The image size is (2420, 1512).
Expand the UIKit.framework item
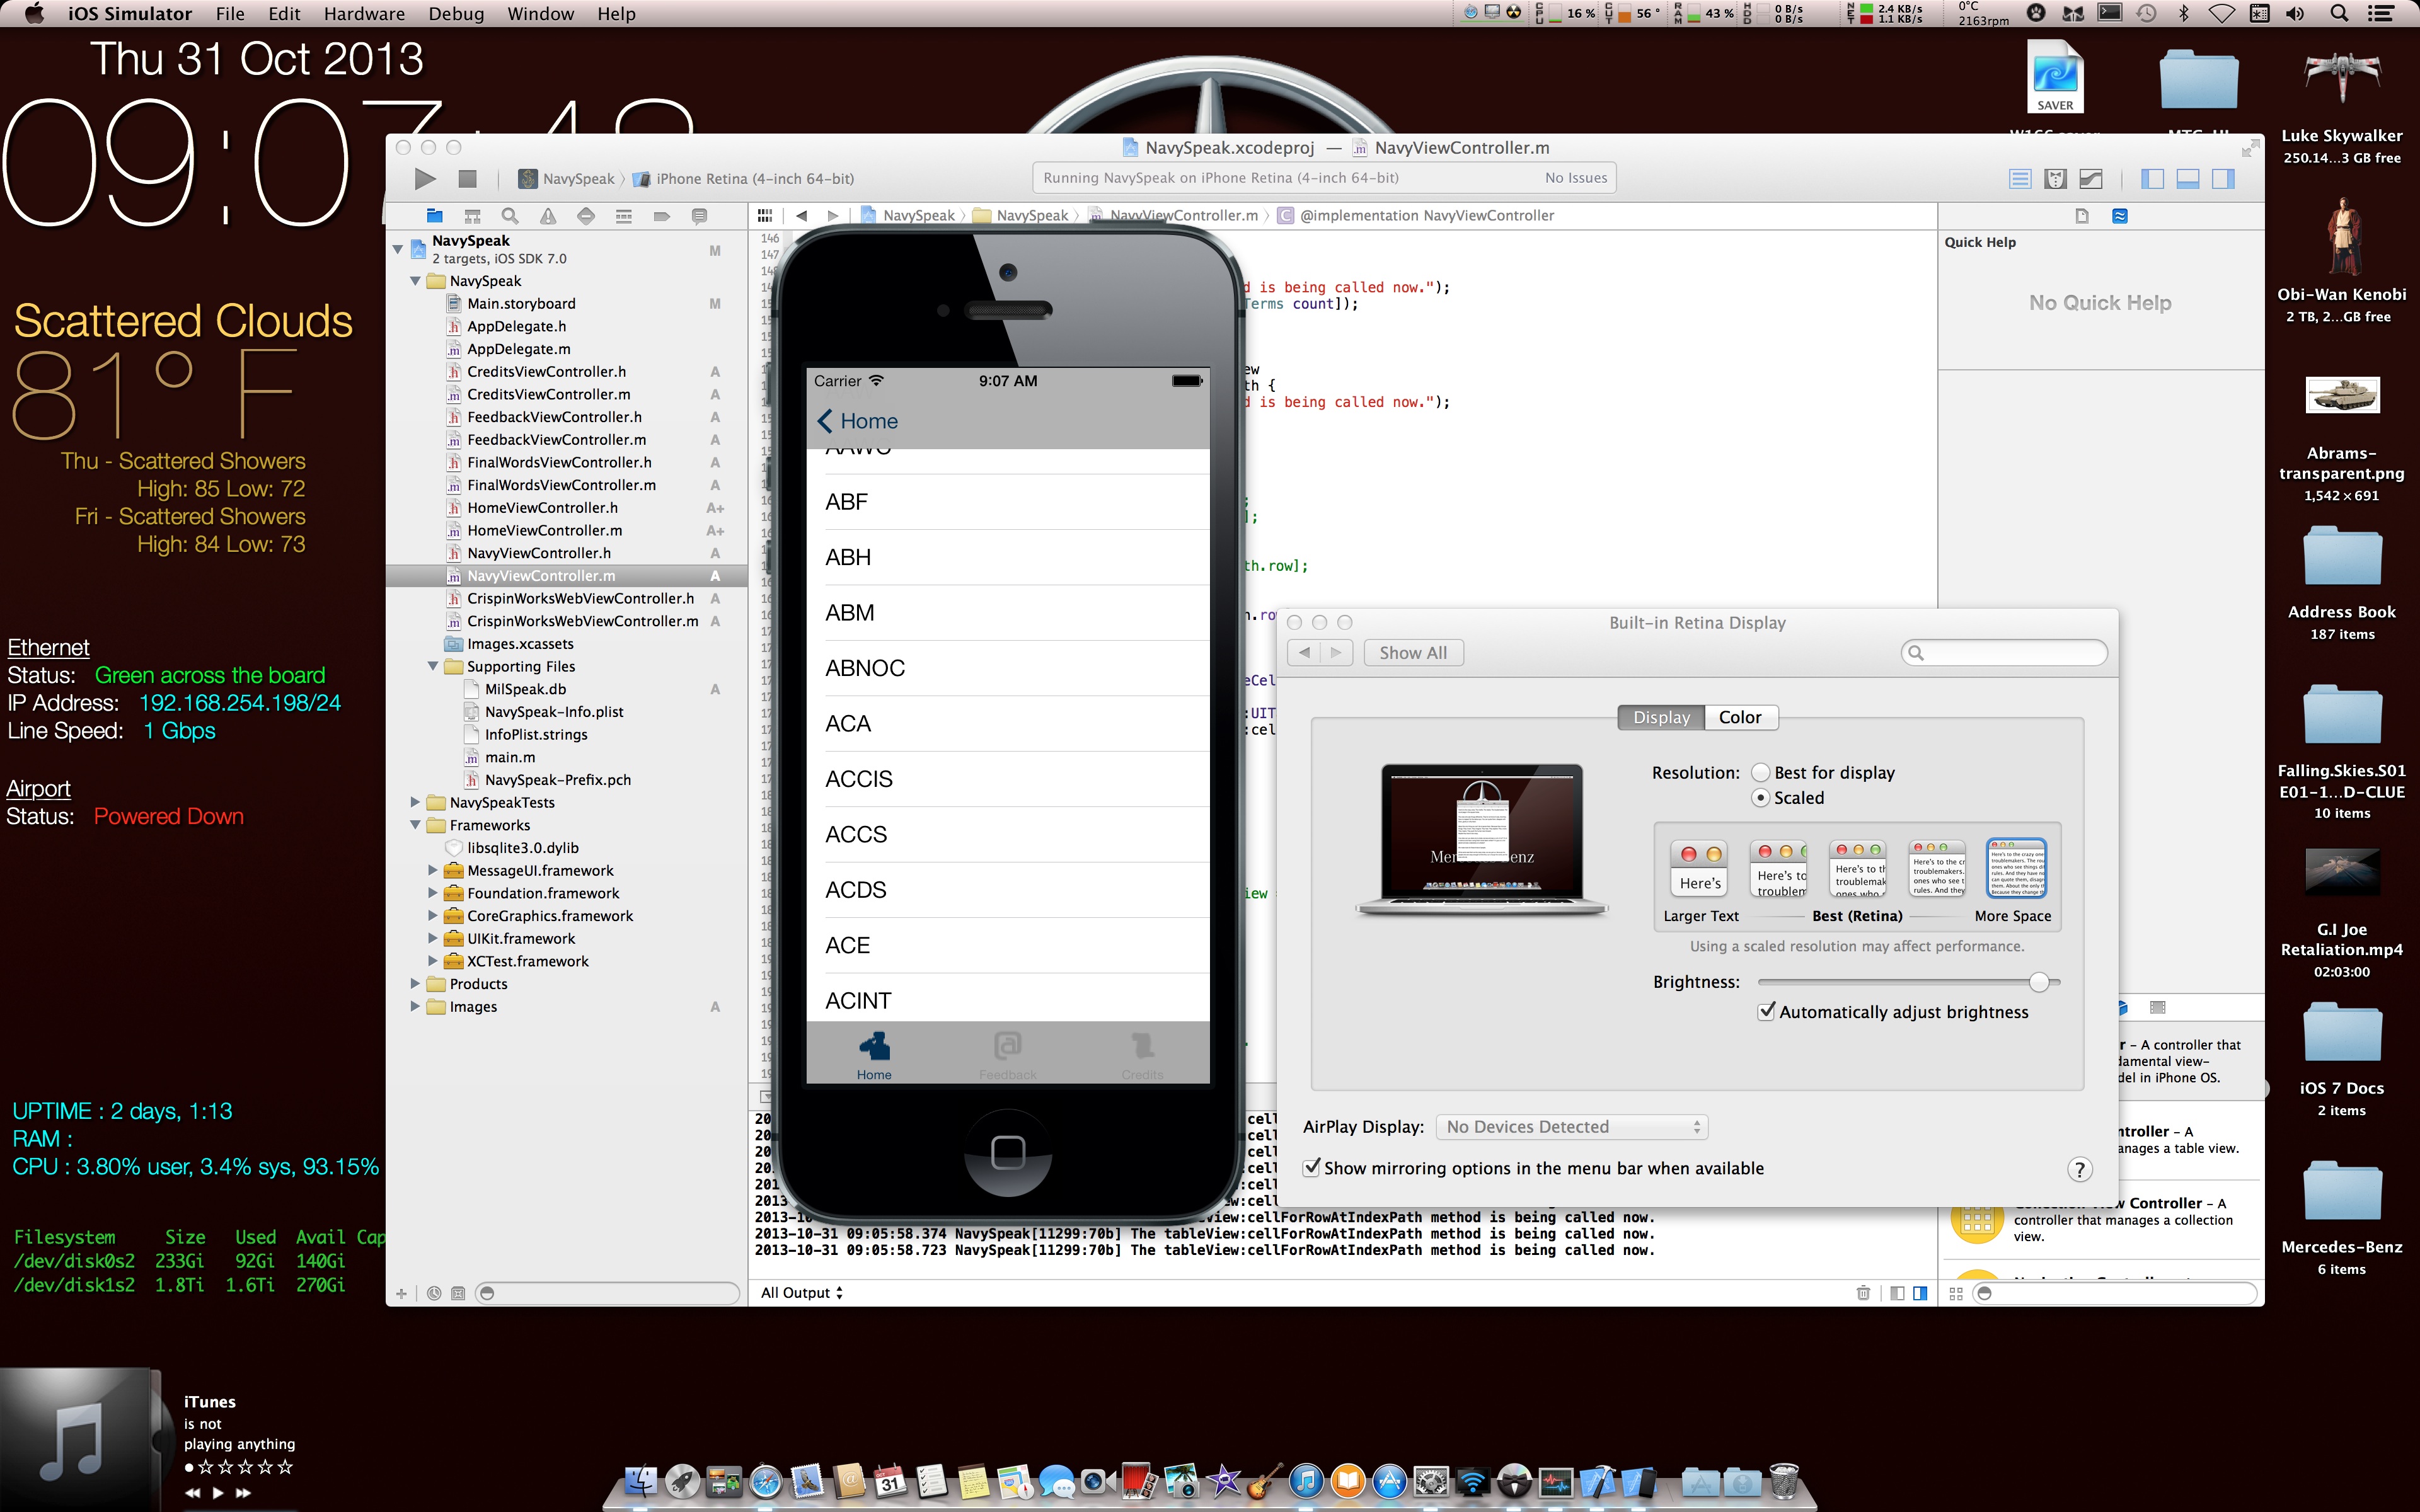[433, 939]
